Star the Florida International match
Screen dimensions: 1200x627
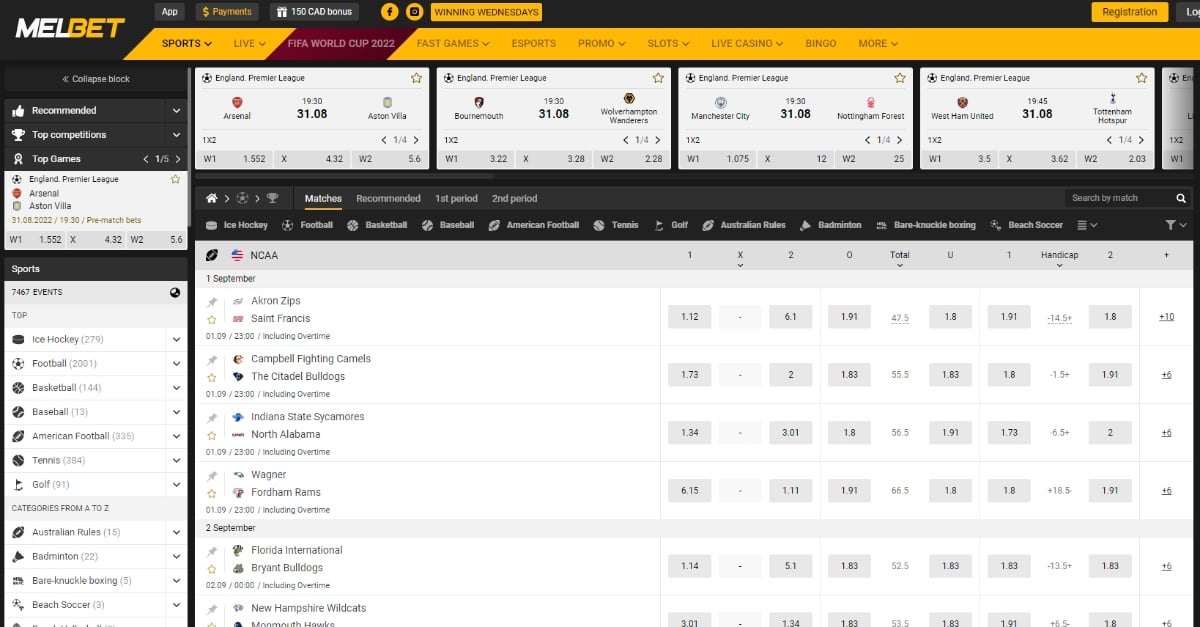click(x=212, y=568)
